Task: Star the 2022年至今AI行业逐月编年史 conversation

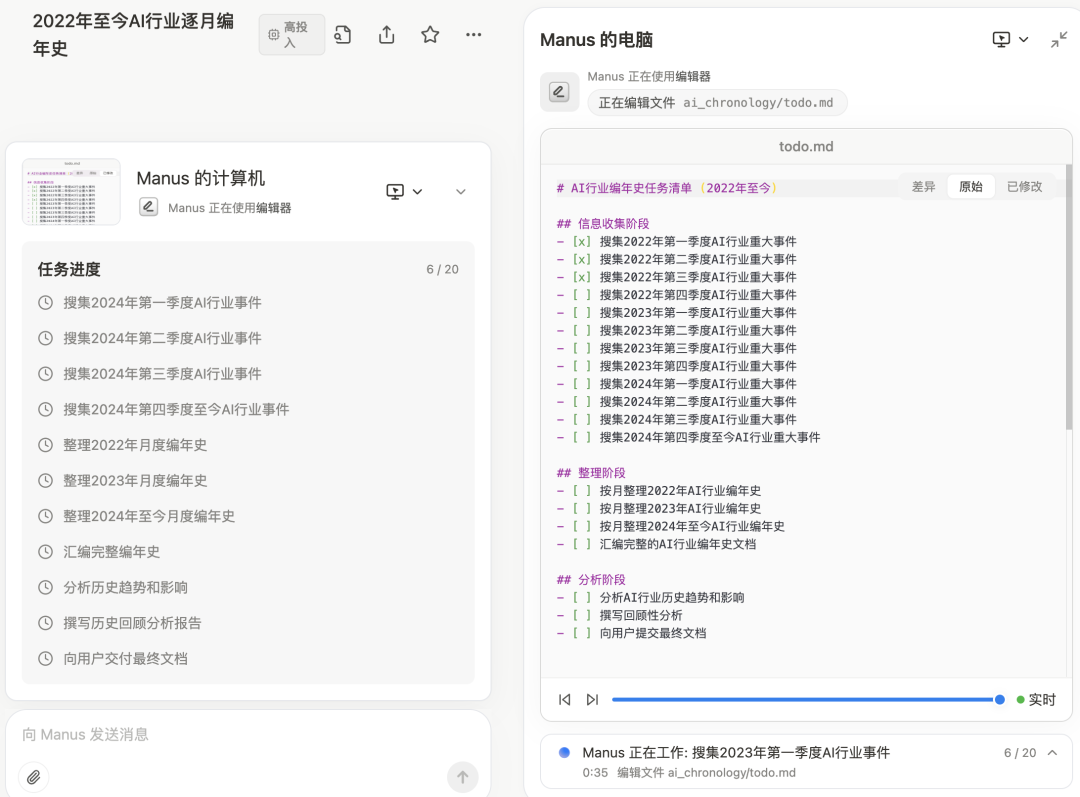Action: [429, 34]
